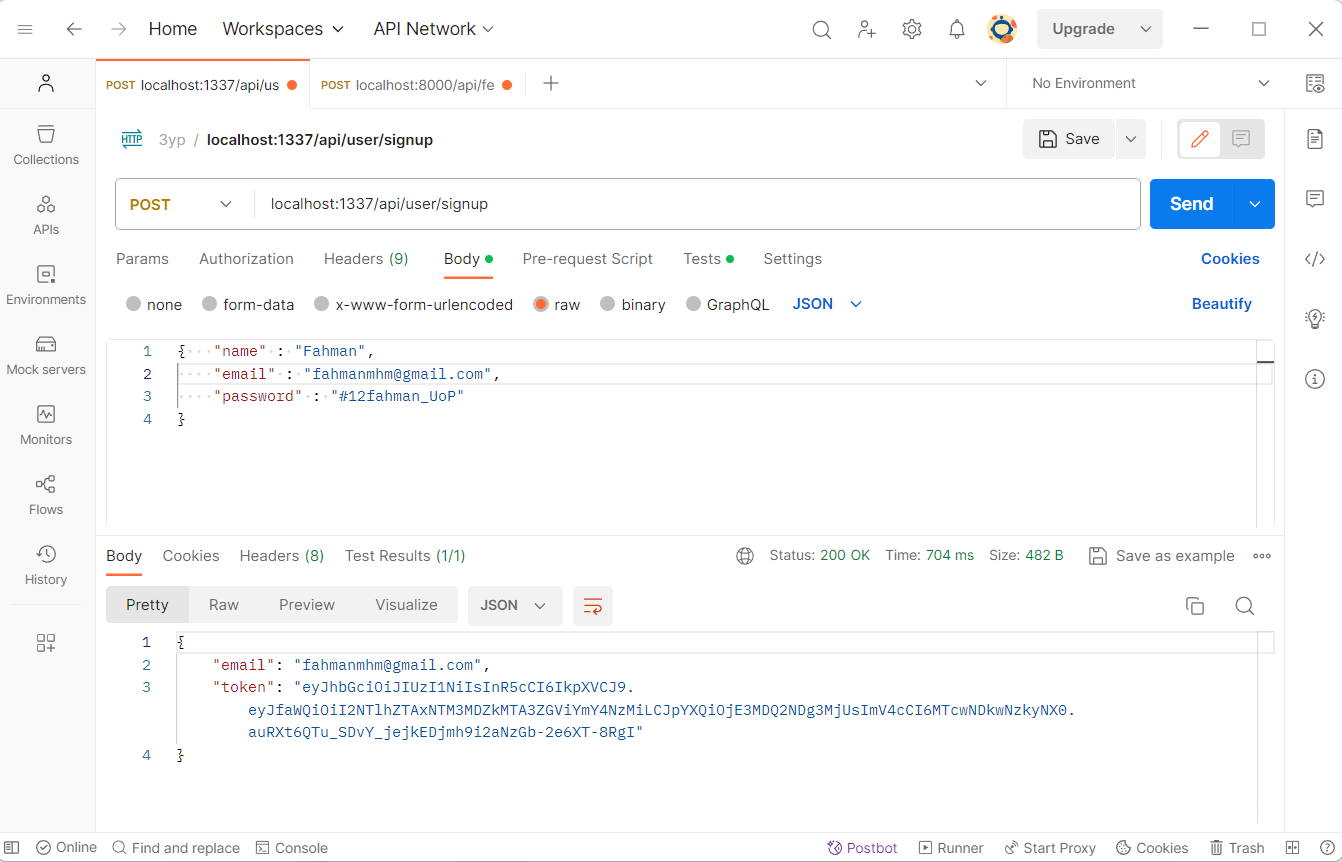The width and height of the screenshot is (1342, 862).
Task: Open the related requests lightbulb icon
Action: 1315,319
